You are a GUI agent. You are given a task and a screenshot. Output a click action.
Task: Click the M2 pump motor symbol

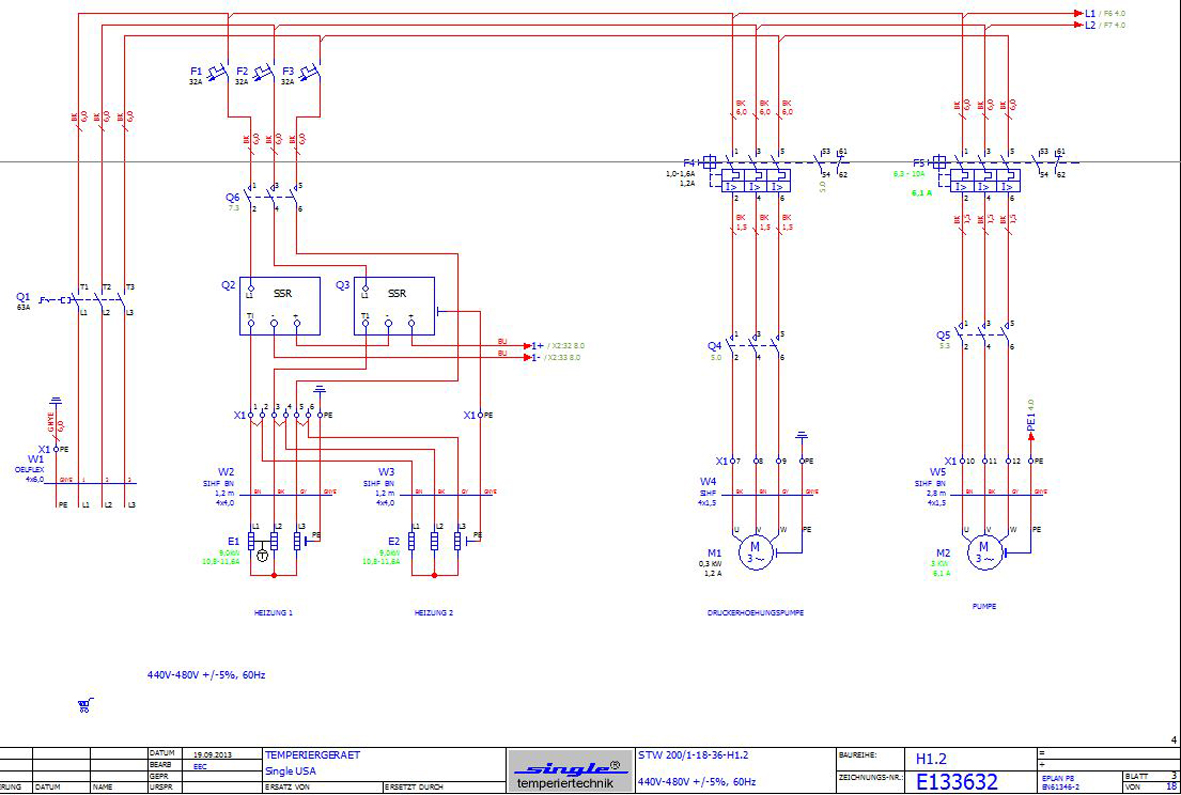(983, 550)
